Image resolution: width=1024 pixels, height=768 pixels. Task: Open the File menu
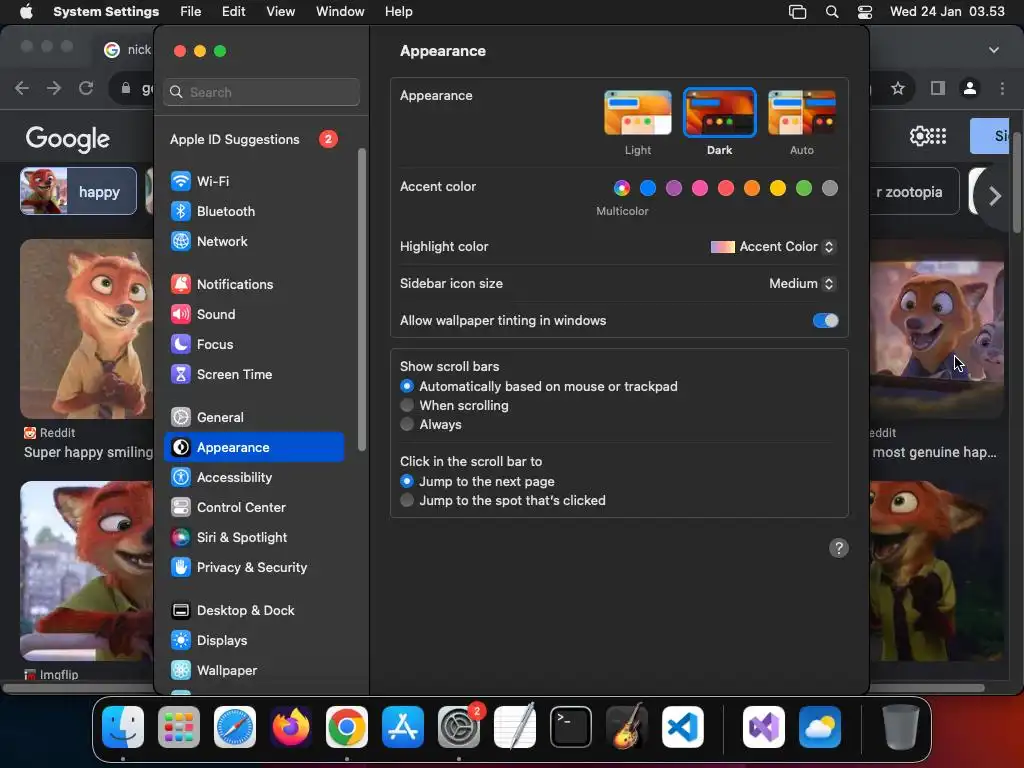point(191,12)
